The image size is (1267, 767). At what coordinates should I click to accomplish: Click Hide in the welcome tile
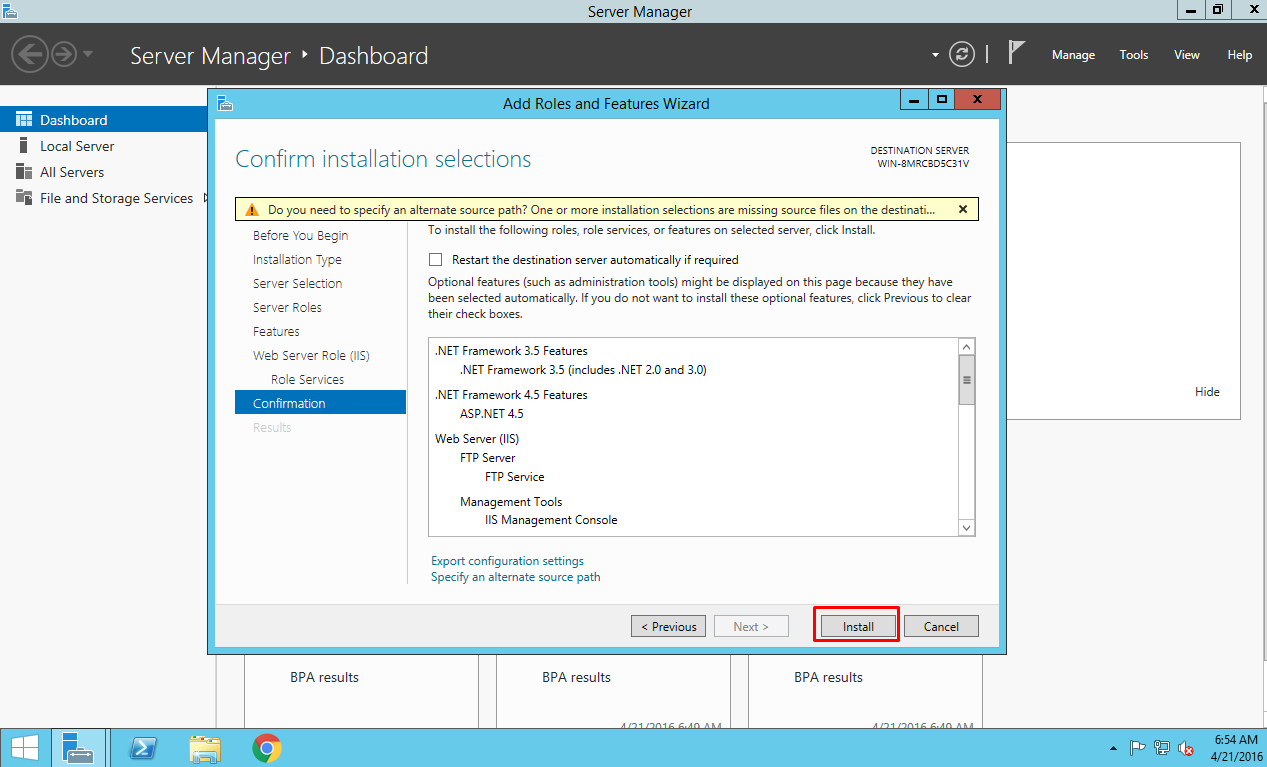pos(1207,392)
